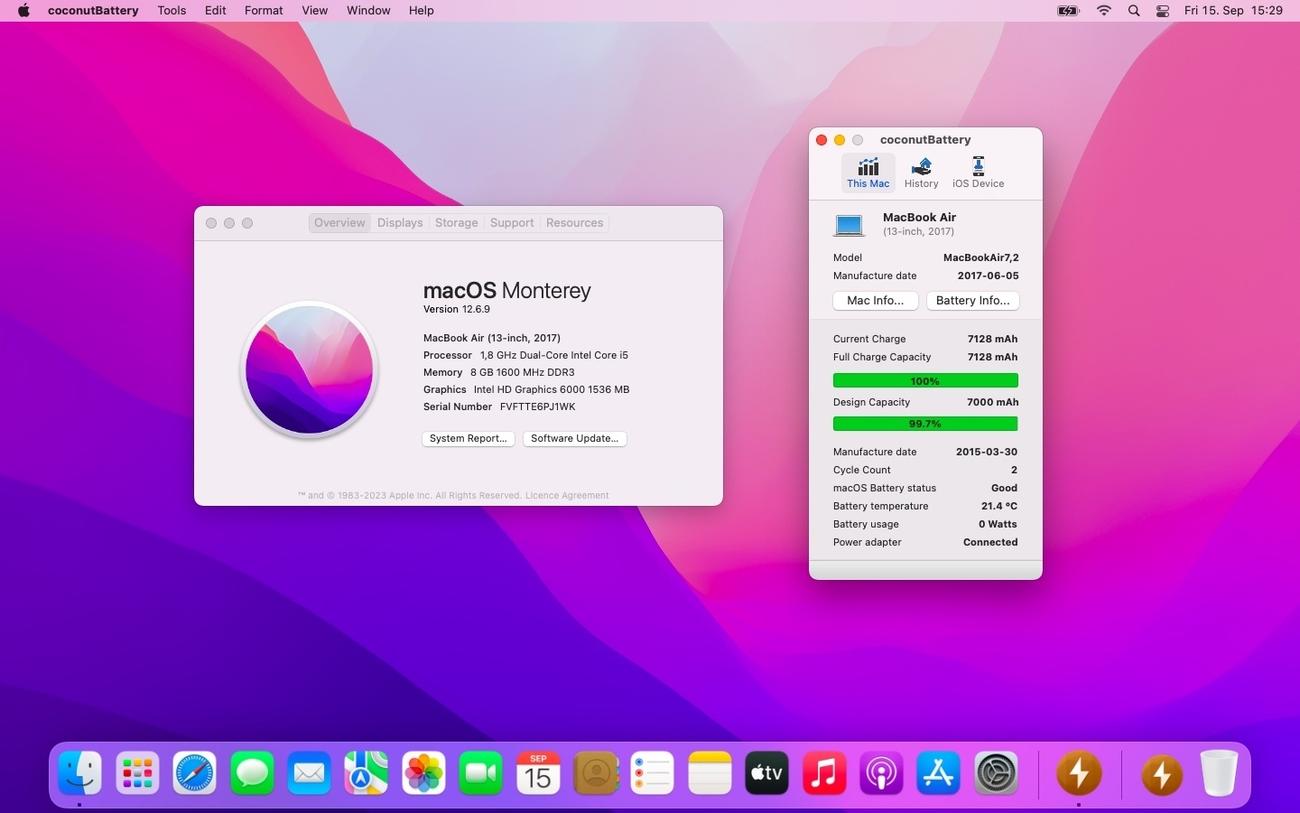Viewport: 1300px width, 813px height.
Task: Select This Mac toolbar icon in coconutBattery
Action: (868, 173)
